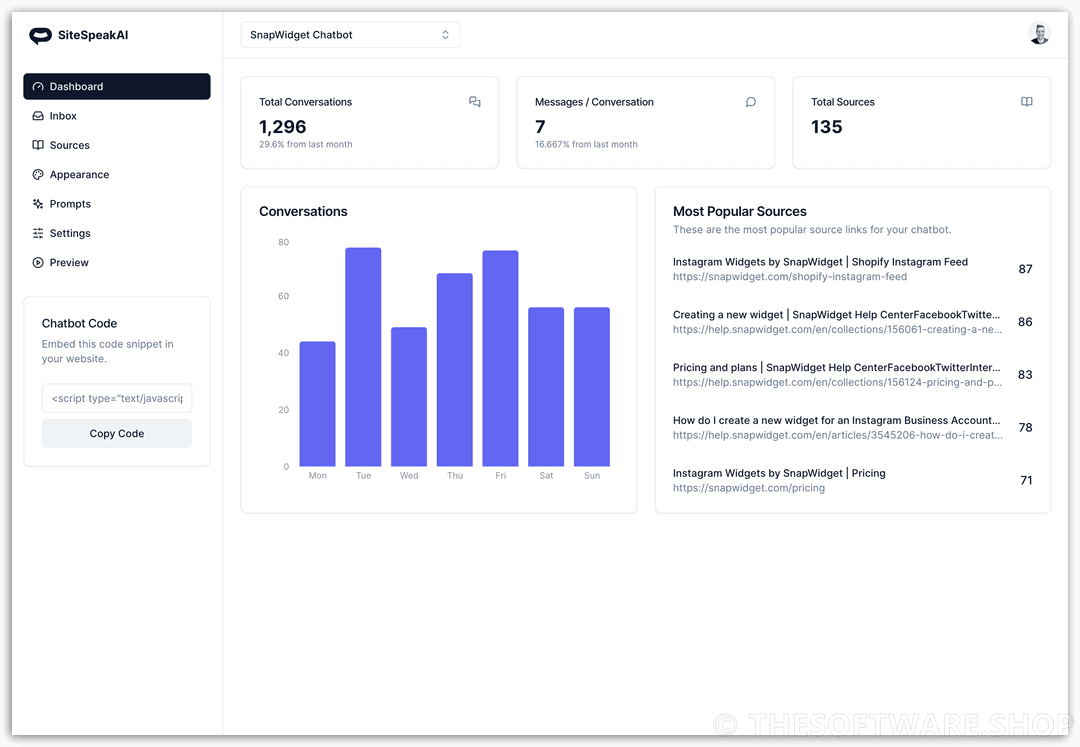This screenshot has width=1080, height=747.
Task: Click the Prompts sparkle icon
Action: tap(38, 204)
